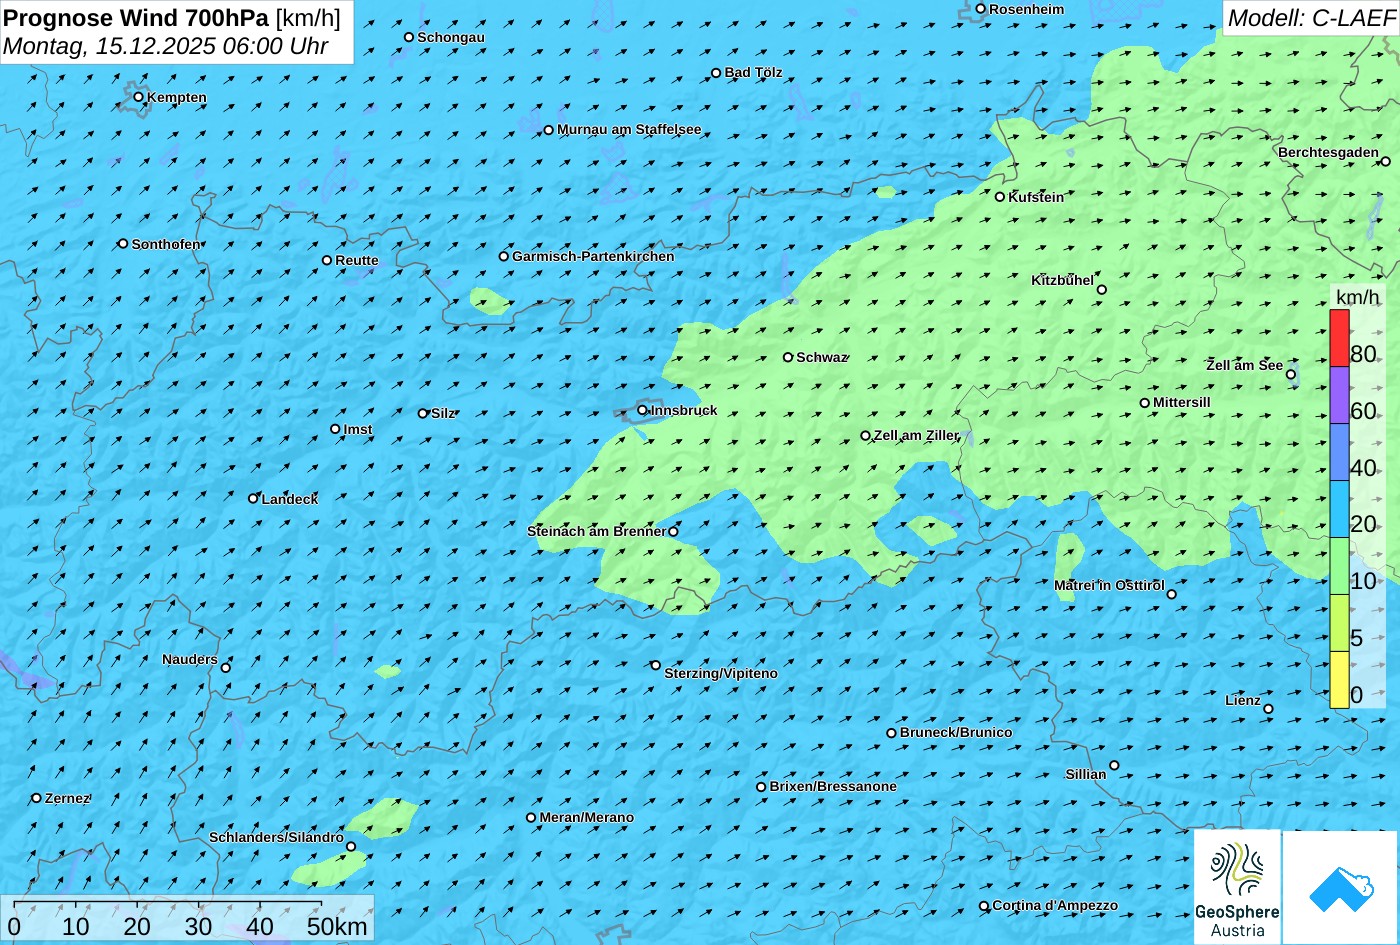Click the Sterzing/Vipiteno marker
Viewport: 1400px width, 945px height.
656,665
